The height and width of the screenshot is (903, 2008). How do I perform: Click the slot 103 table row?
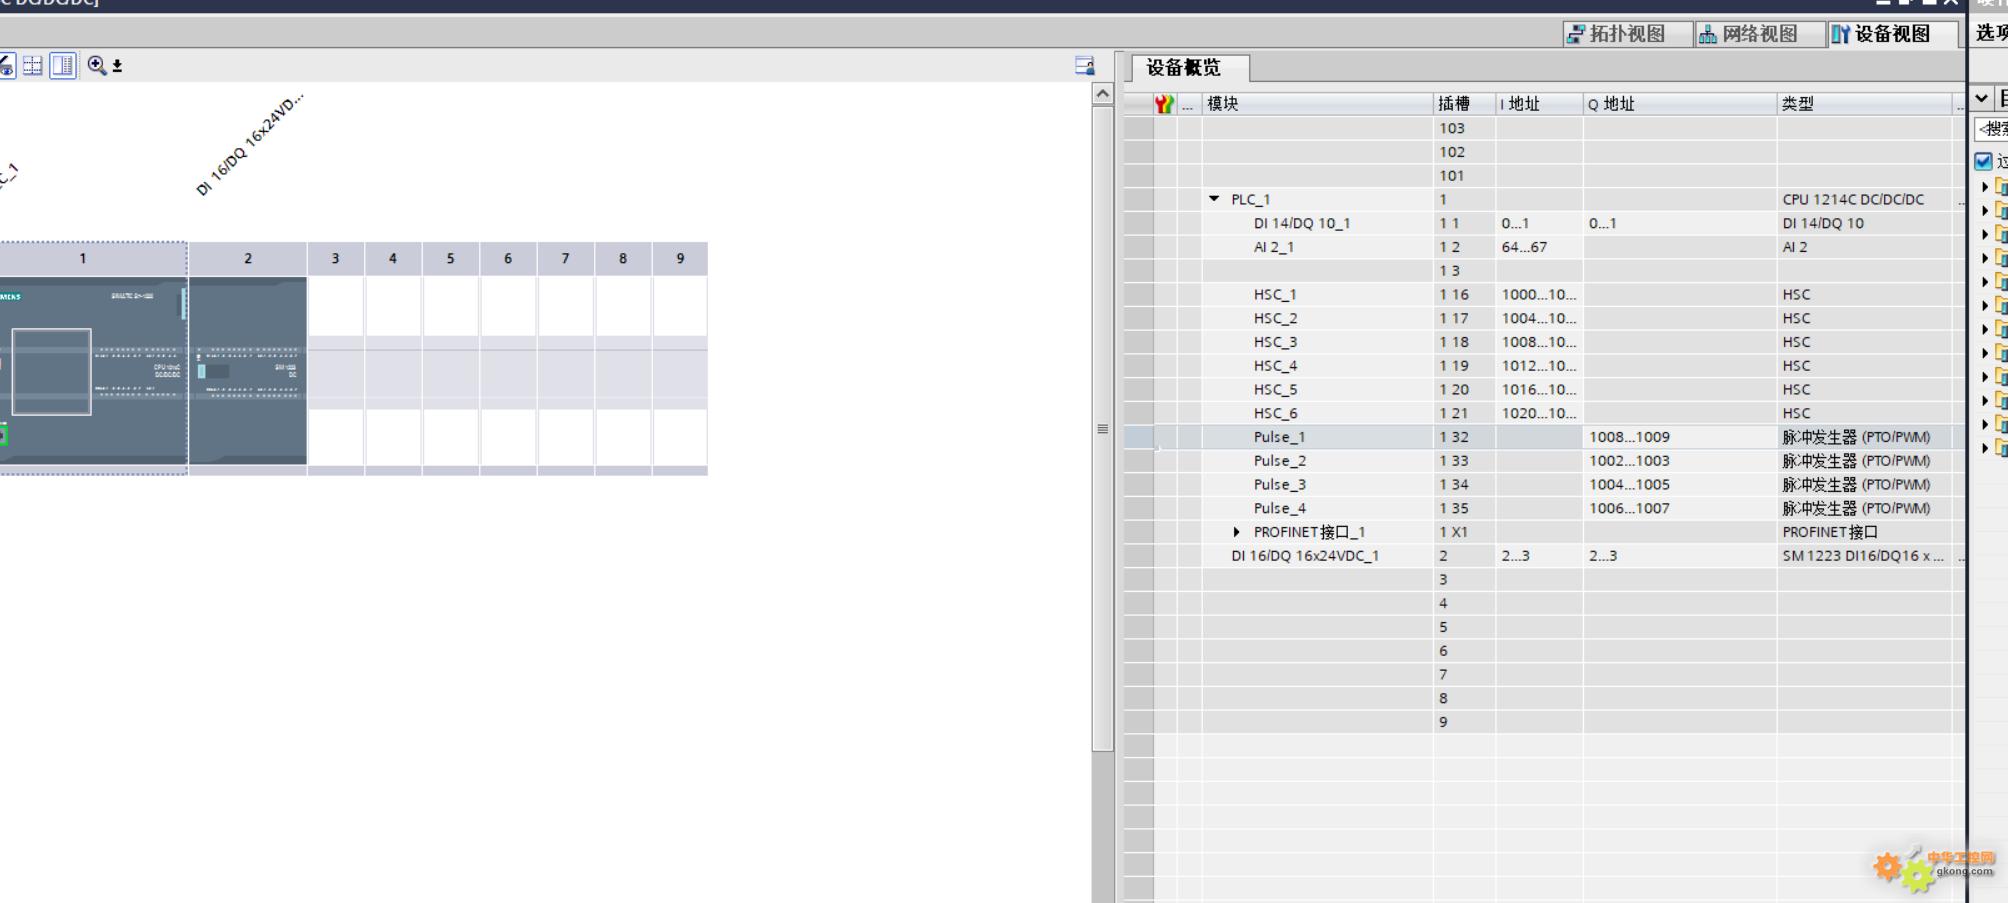(1544, 128)
